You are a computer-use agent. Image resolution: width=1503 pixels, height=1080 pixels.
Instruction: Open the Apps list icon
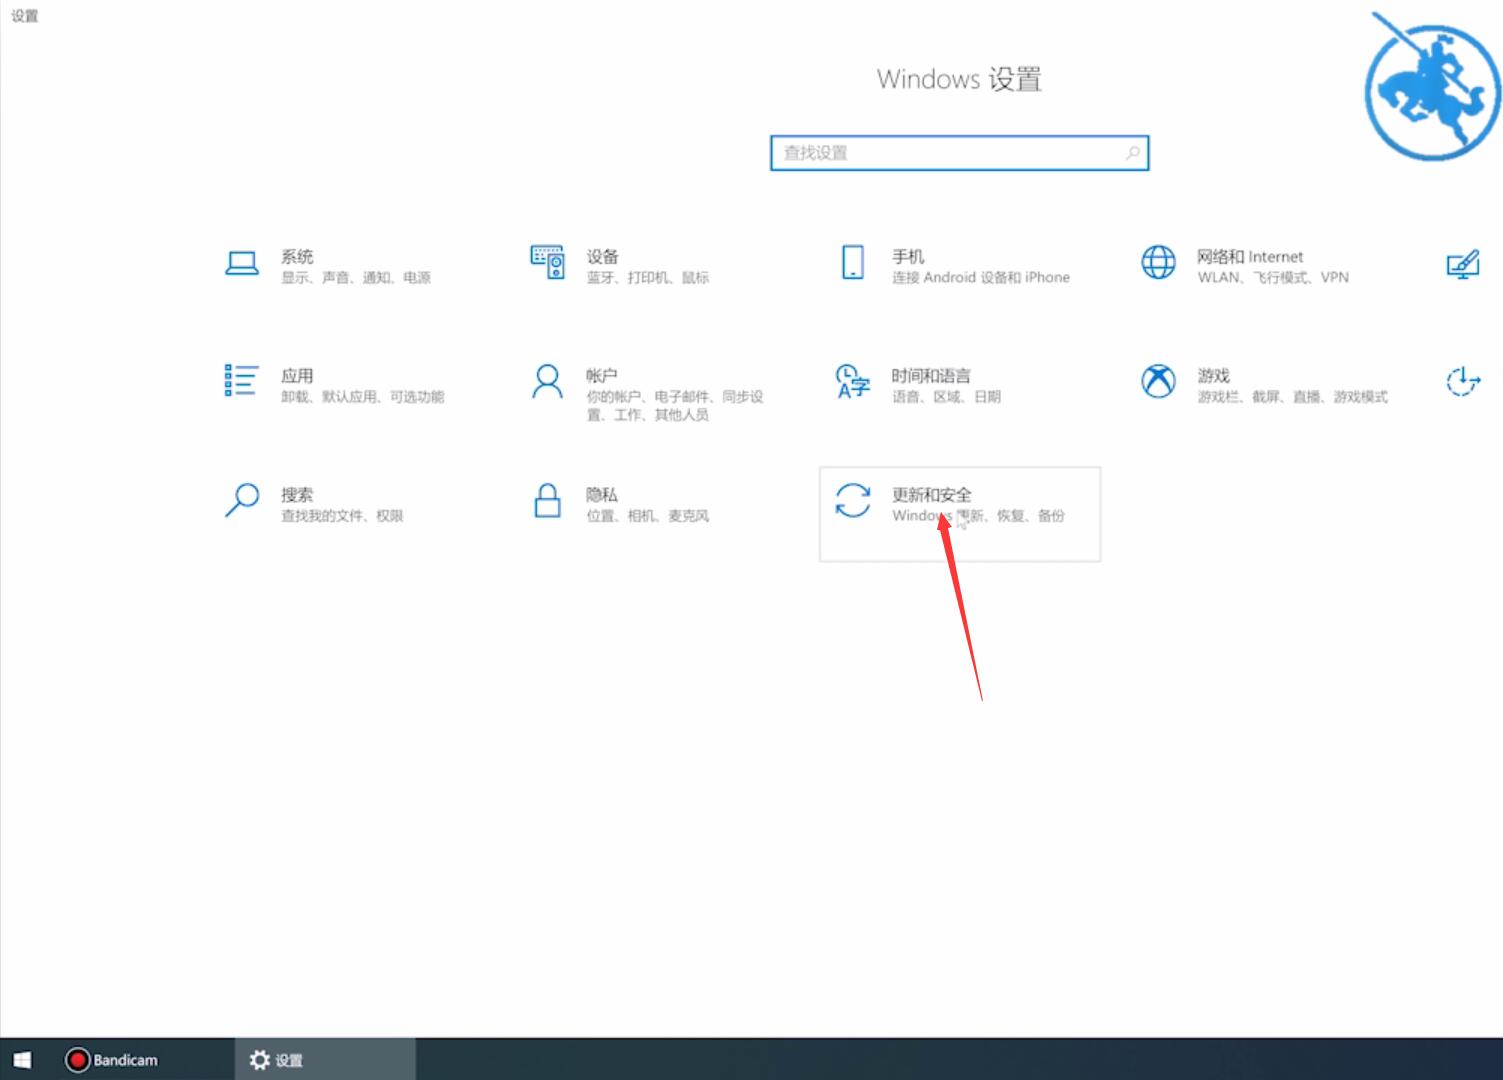(x=242, y=381)
